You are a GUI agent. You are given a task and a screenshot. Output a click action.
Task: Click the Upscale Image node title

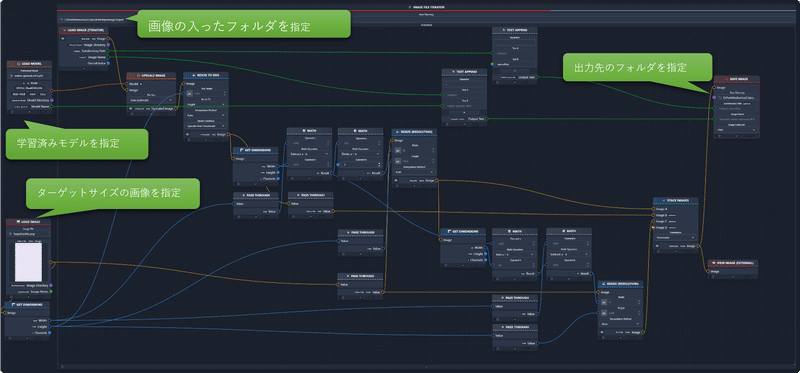pyautogui.click(x=153, y=76)
